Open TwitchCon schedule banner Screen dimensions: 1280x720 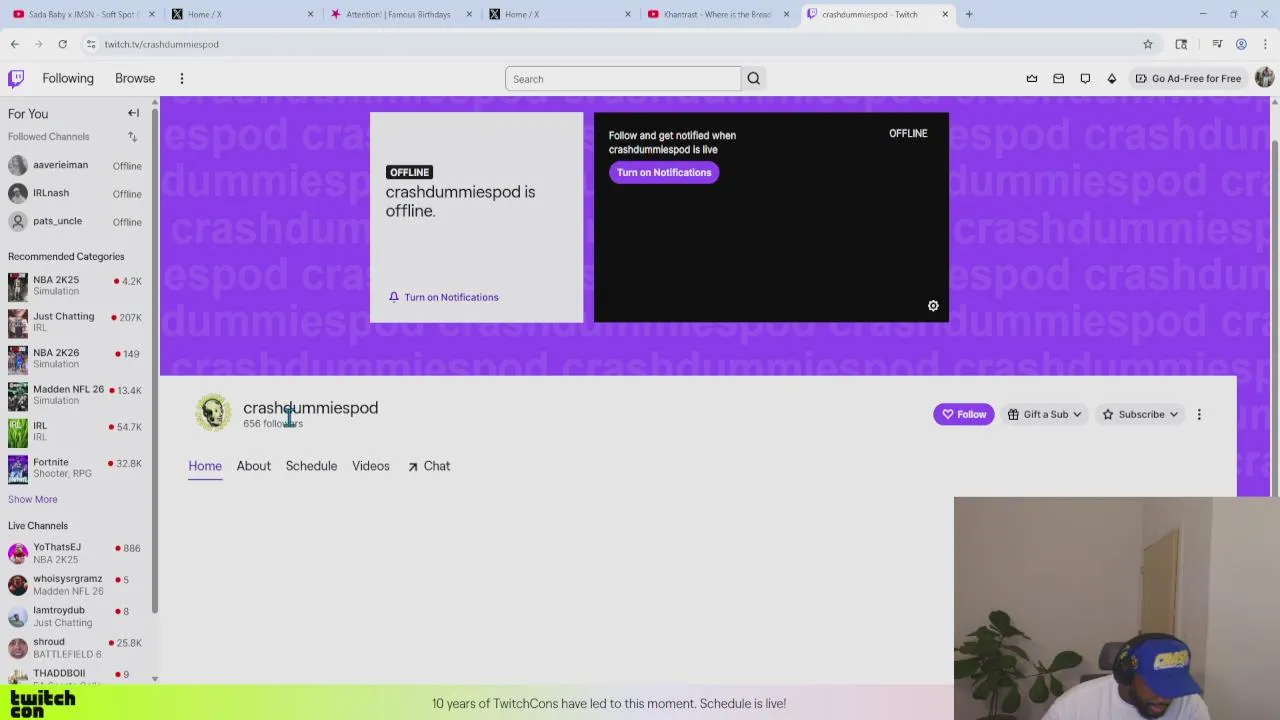coord(609,703)
